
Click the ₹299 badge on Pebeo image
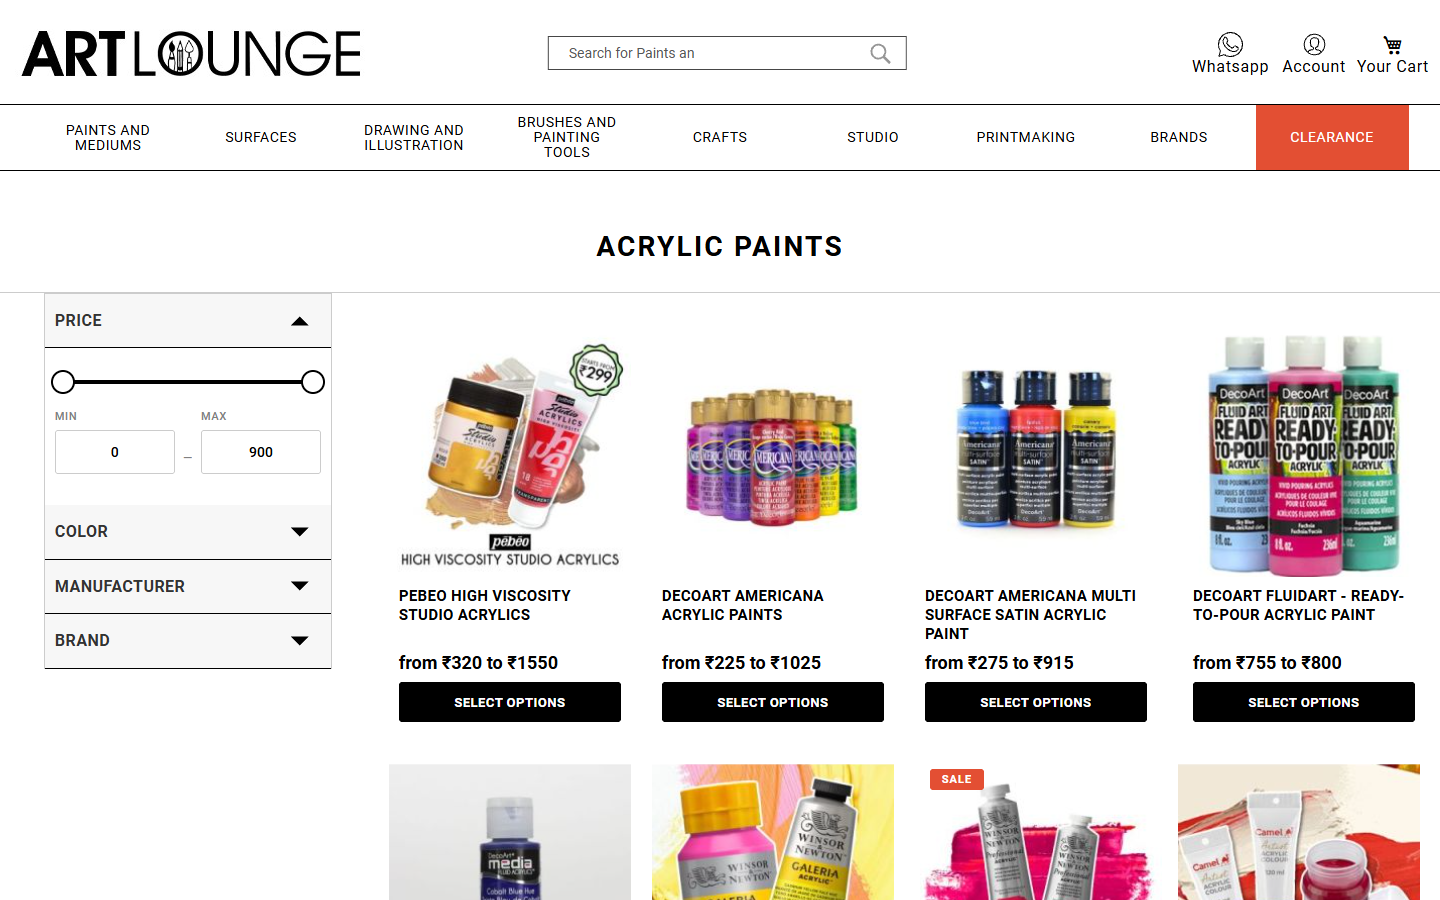[597, 371]
